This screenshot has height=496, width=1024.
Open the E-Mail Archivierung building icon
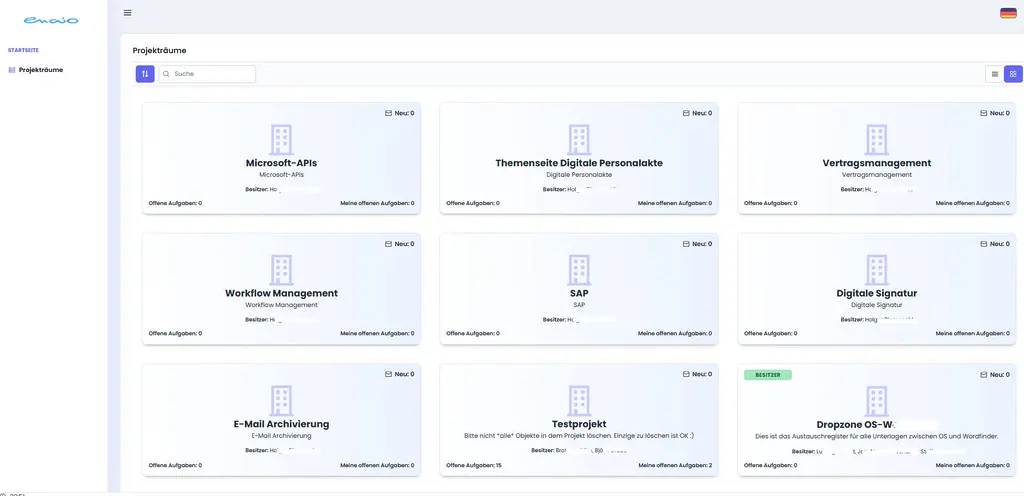[281, 401]
